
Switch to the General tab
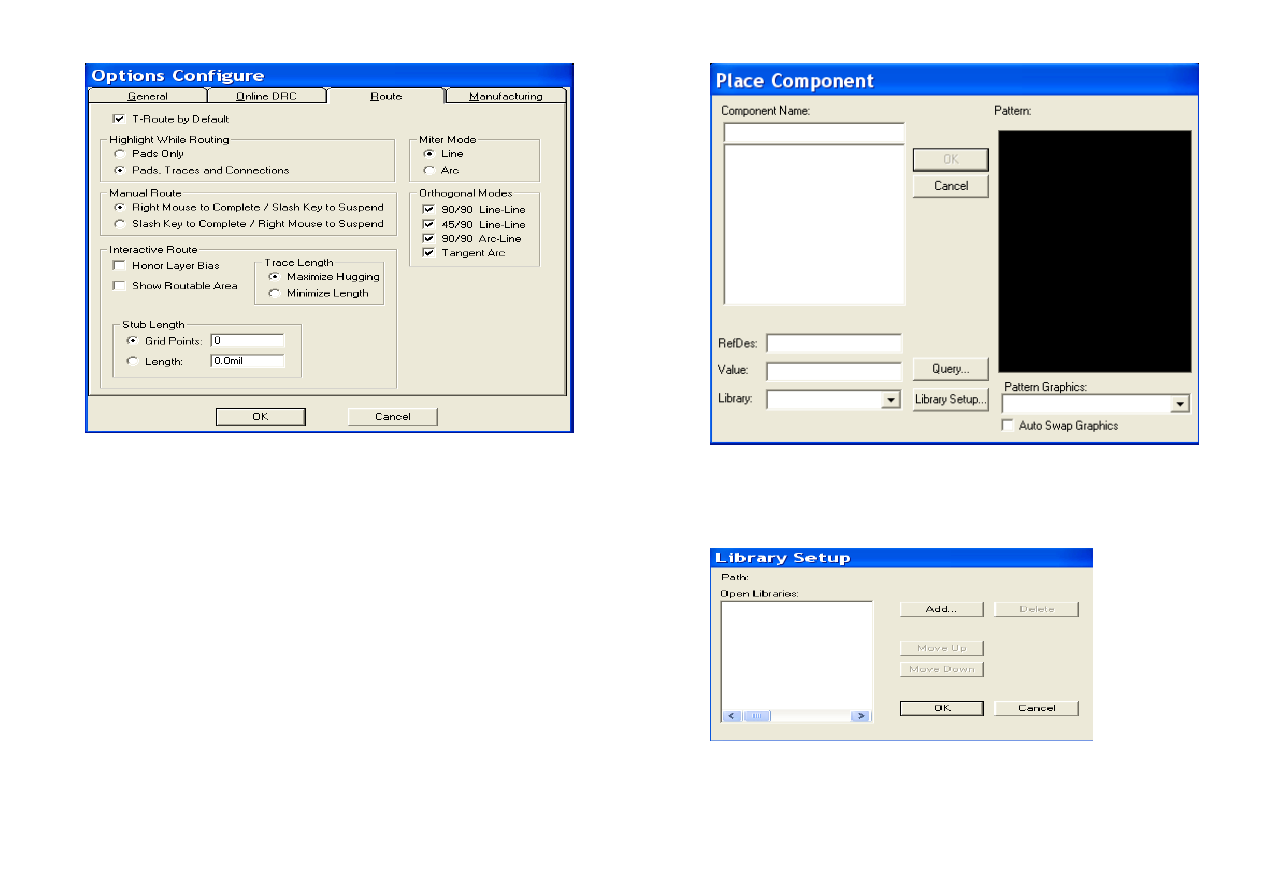point(148,96)
